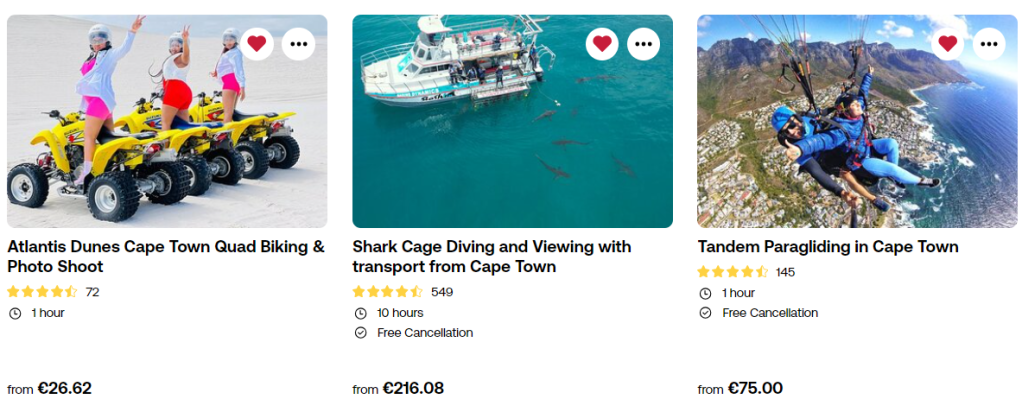Open the Atlantis Dunes Quad Biking title link
The height and width of the screenshot is (412, 1022).
tap(166, 257)
